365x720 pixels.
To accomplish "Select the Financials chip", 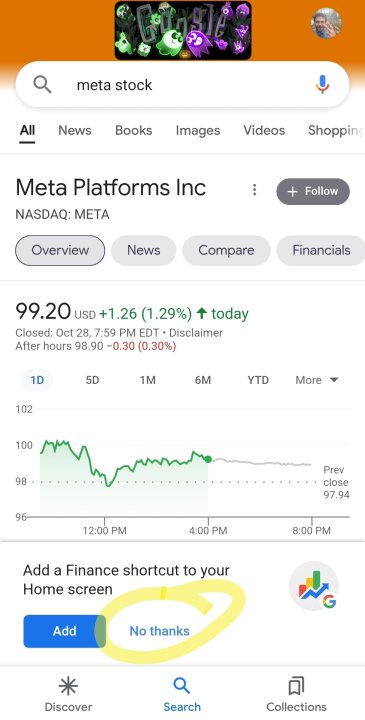I will [321, 250].
